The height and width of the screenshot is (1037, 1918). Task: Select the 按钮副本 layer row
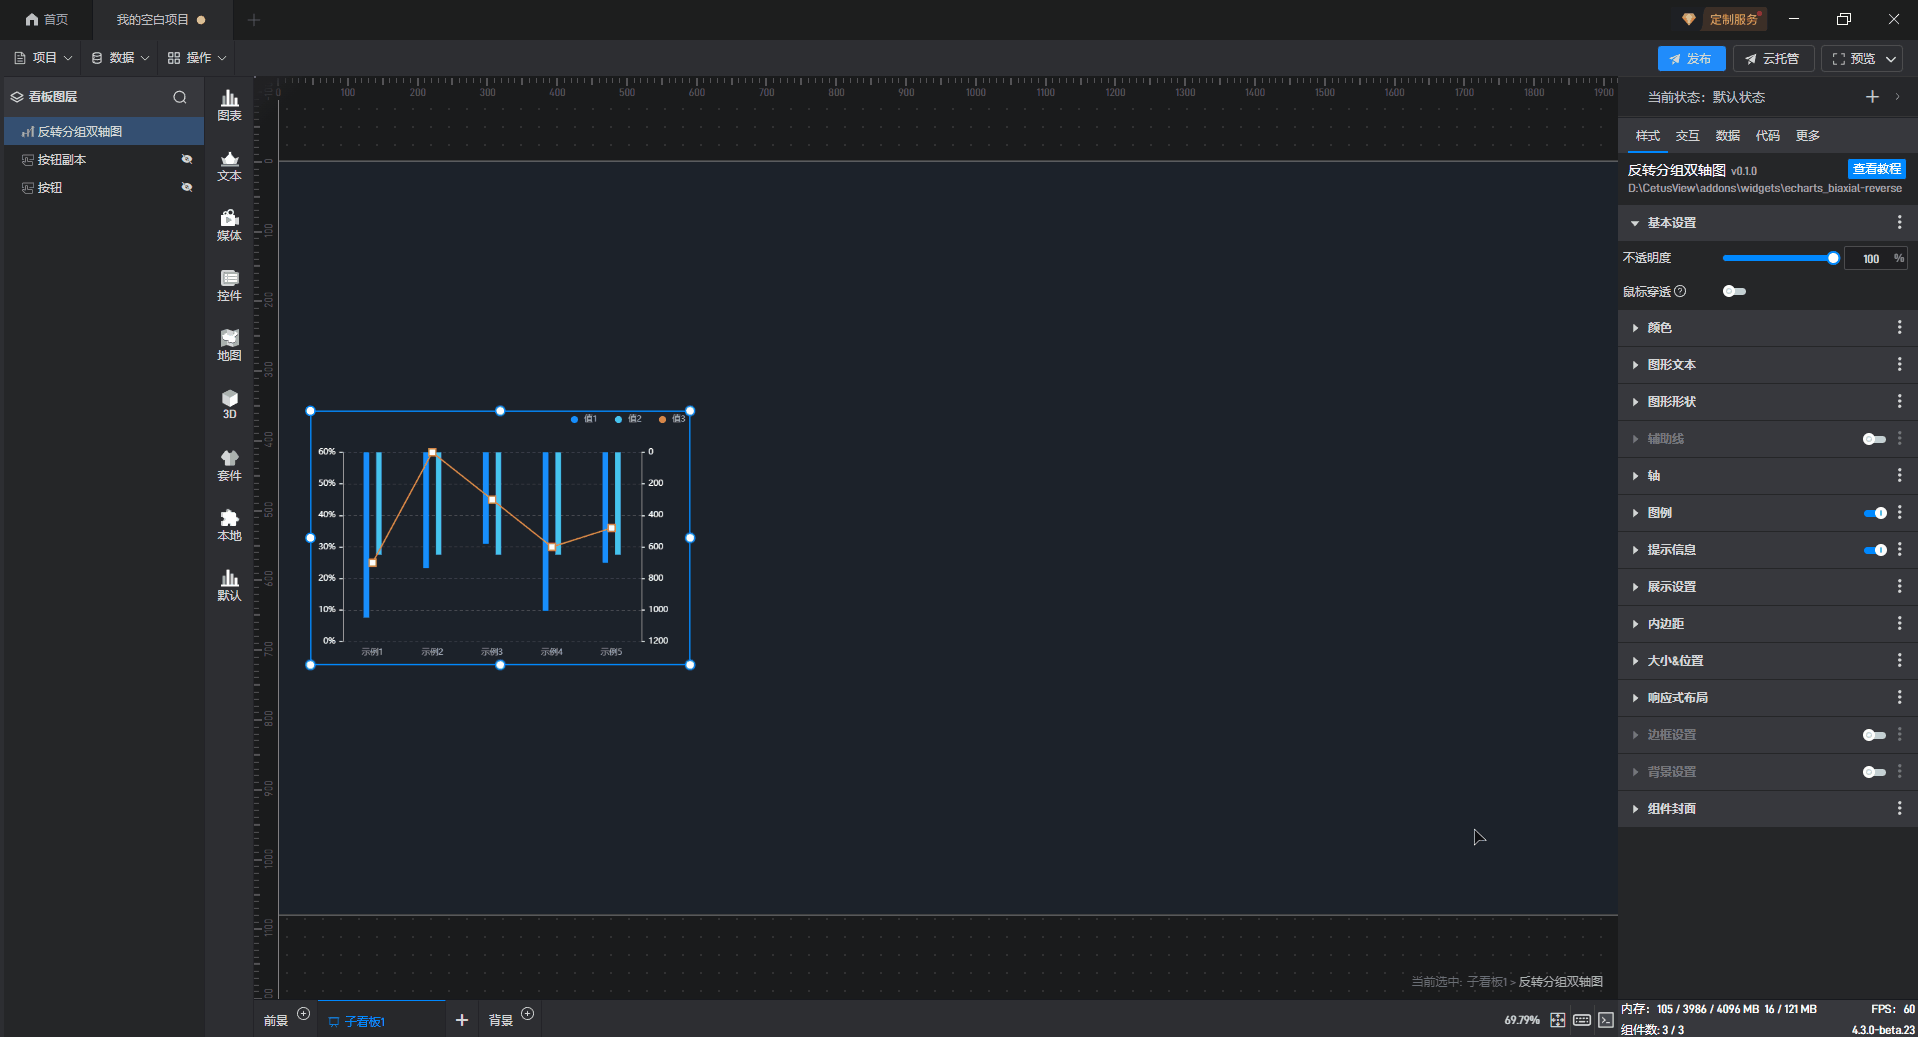104,160
